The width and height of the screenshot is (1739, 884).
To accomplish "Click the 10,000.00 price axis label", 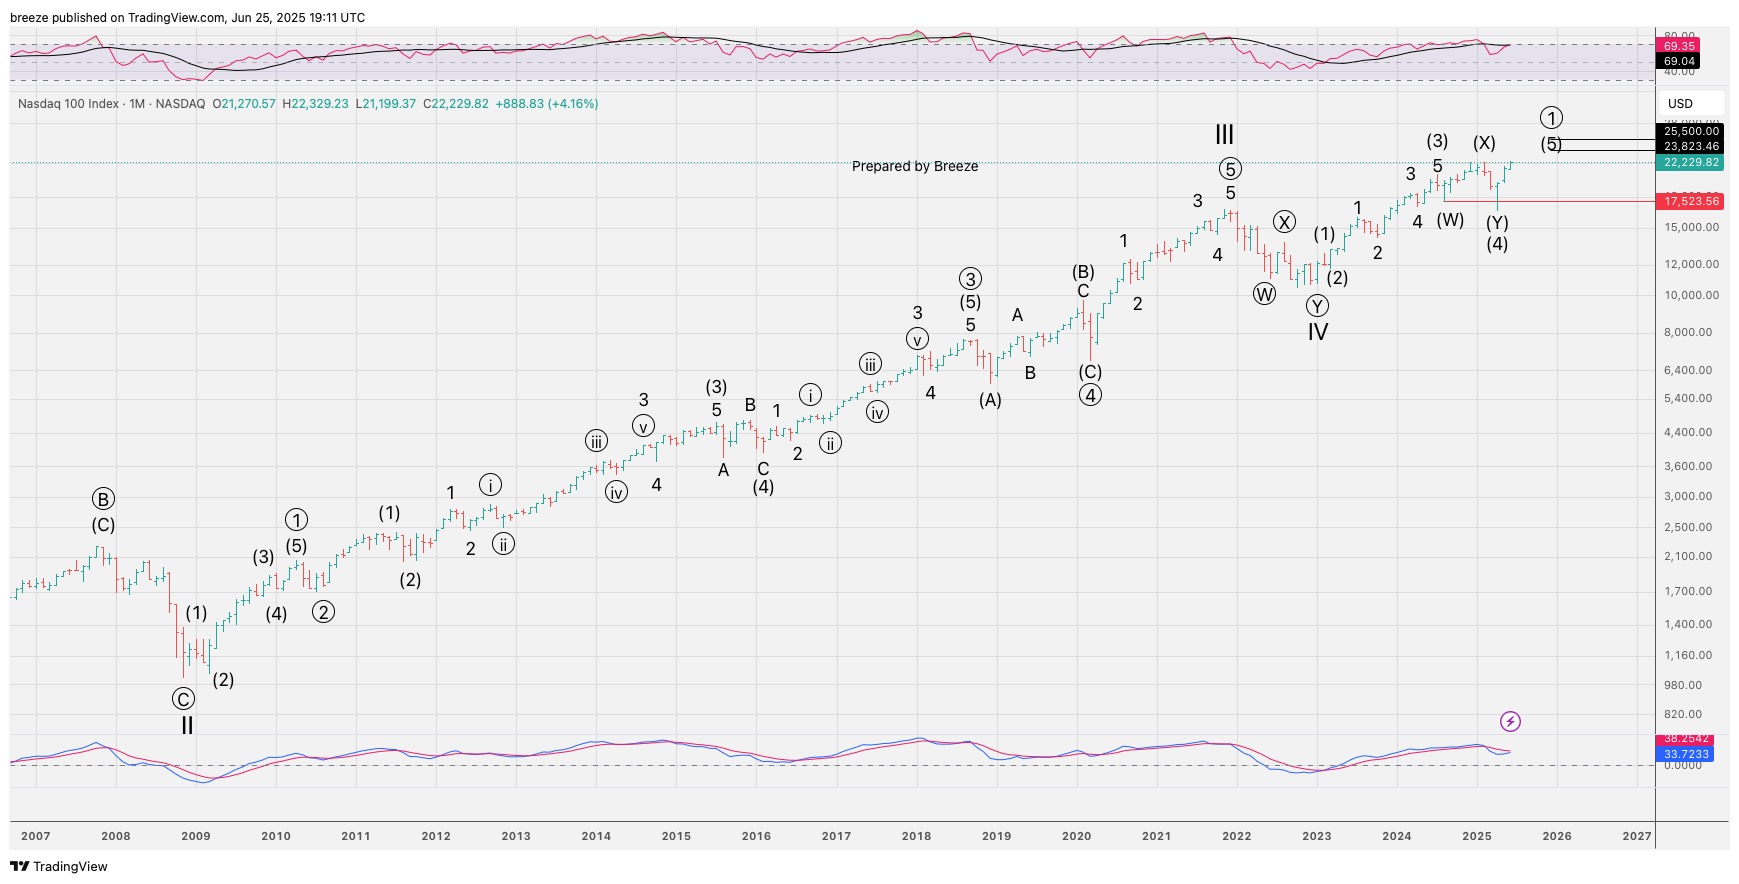I will pyautogui.click(x=1691, y=295).
